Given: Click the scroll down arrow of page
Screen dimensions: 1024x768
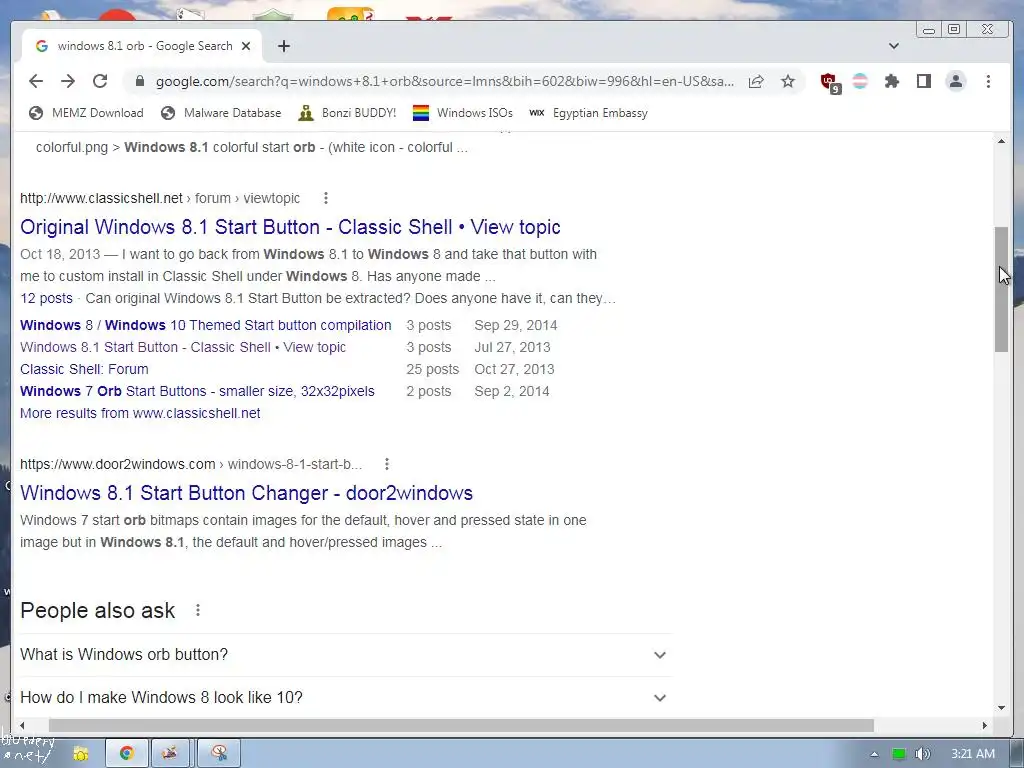Looking at the screenshot, I should click(1001, 708).
